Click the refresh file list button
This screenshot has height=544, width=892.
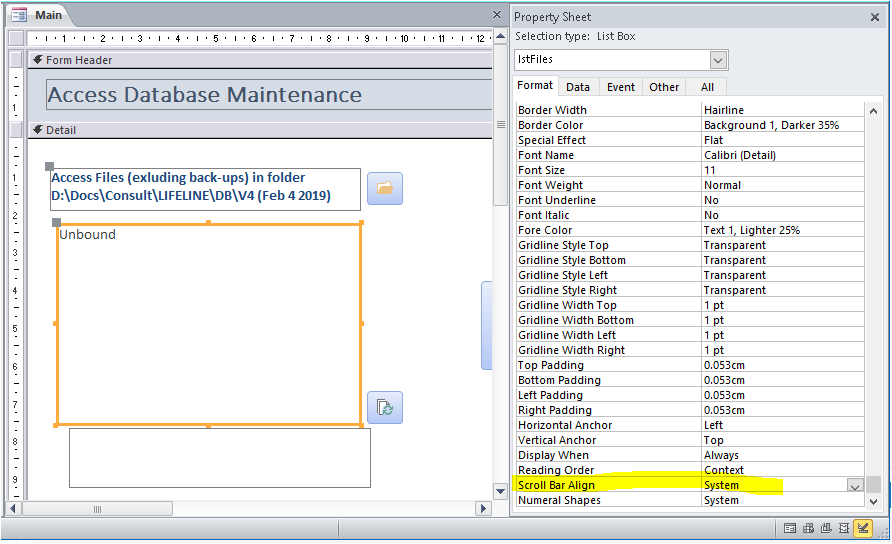point(385,407)
